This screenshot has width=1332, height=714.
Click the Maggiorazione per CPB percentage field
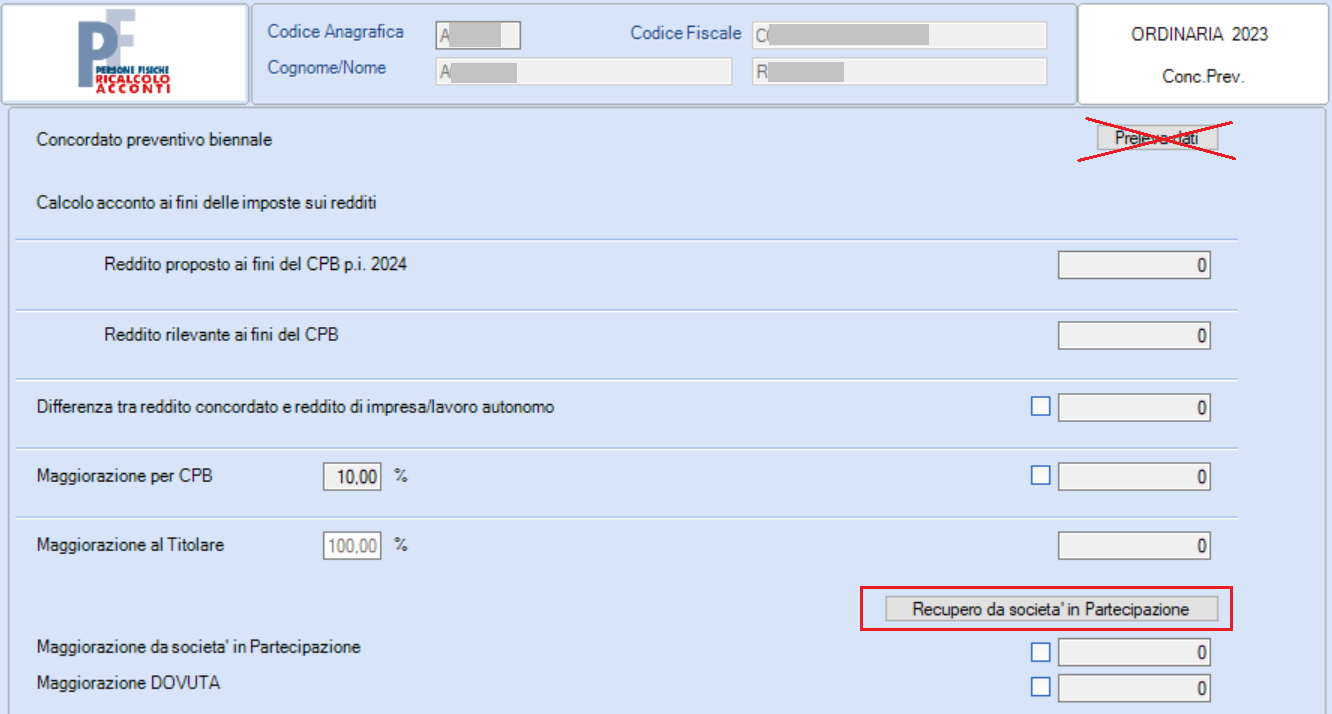(x=352, y=477)
